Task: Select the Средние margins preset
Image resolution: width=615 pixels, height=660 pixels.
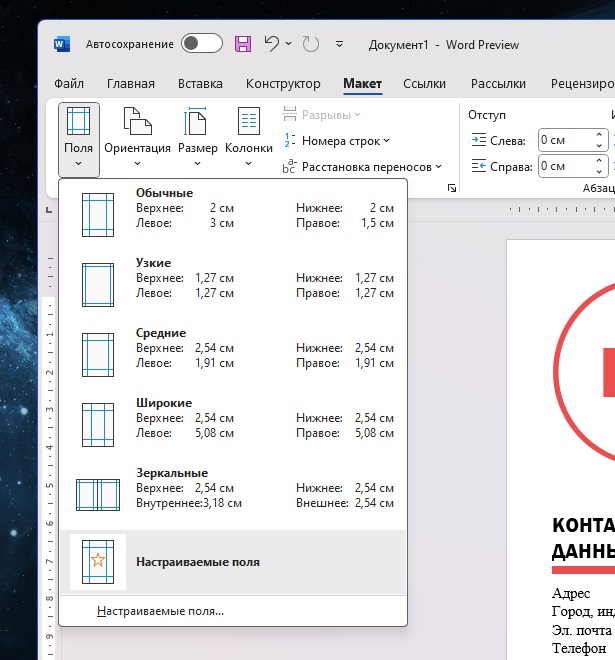Action: pos(233,354)
